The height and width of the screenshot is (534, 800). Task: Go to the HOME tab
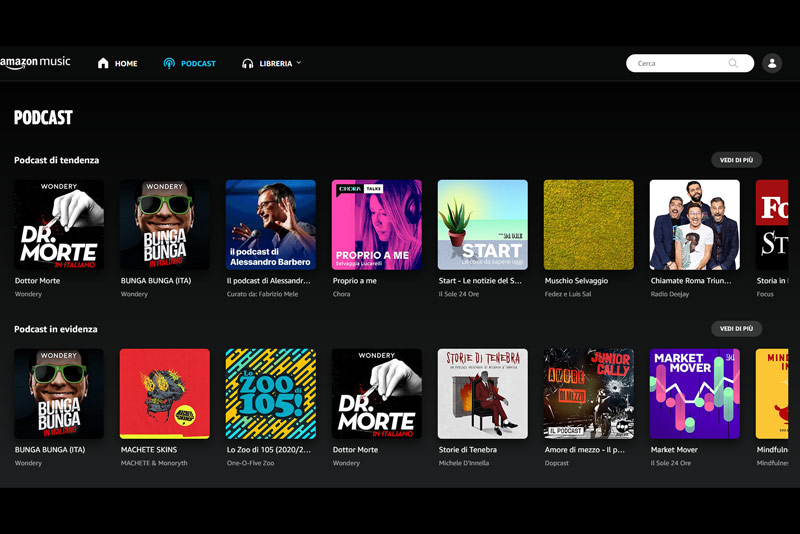tap(126, 64)
